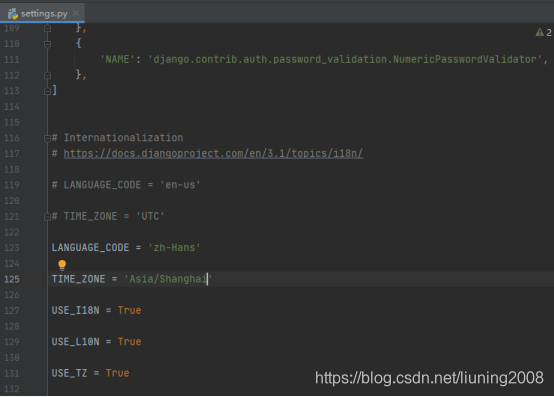
Task: Click the USE_TZ variable name
Action: (x=69, y=373)
